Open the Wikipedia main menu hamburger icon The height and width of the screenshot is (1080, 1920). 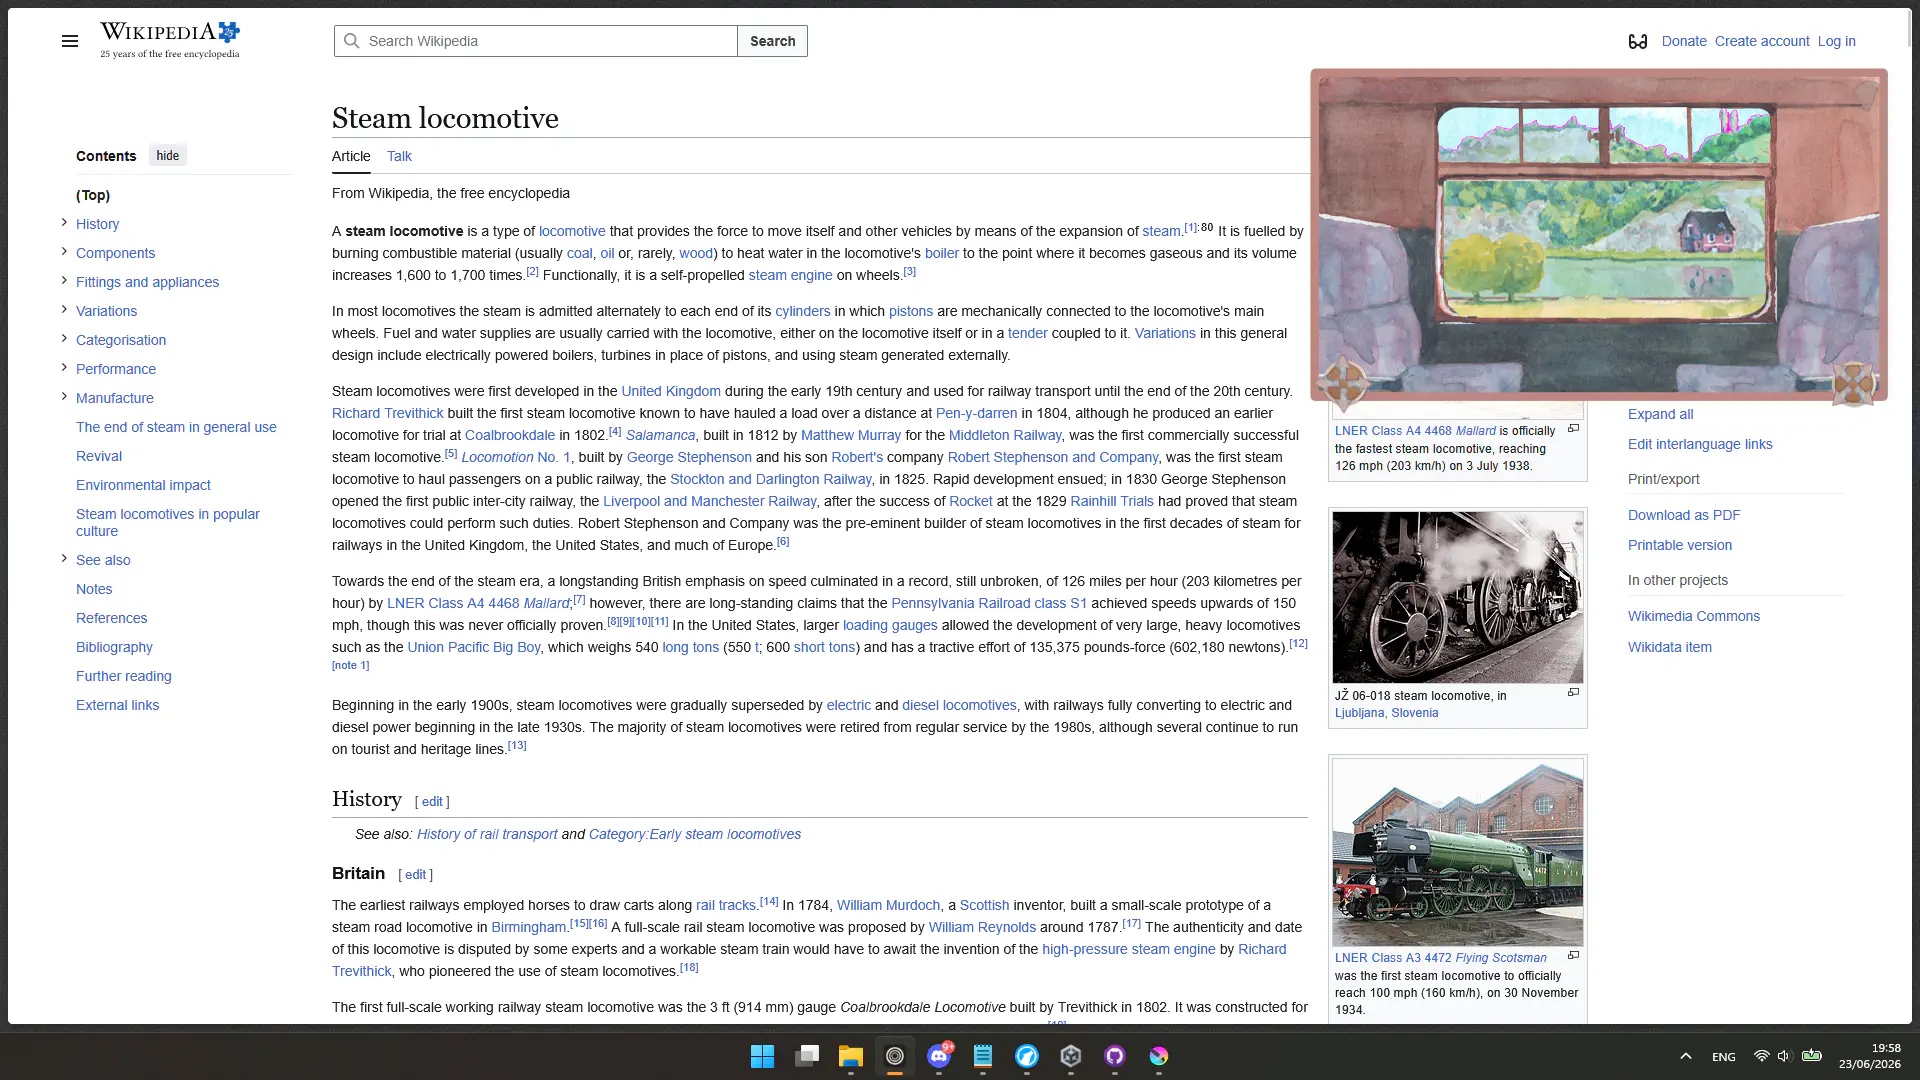tap(69, 41)
